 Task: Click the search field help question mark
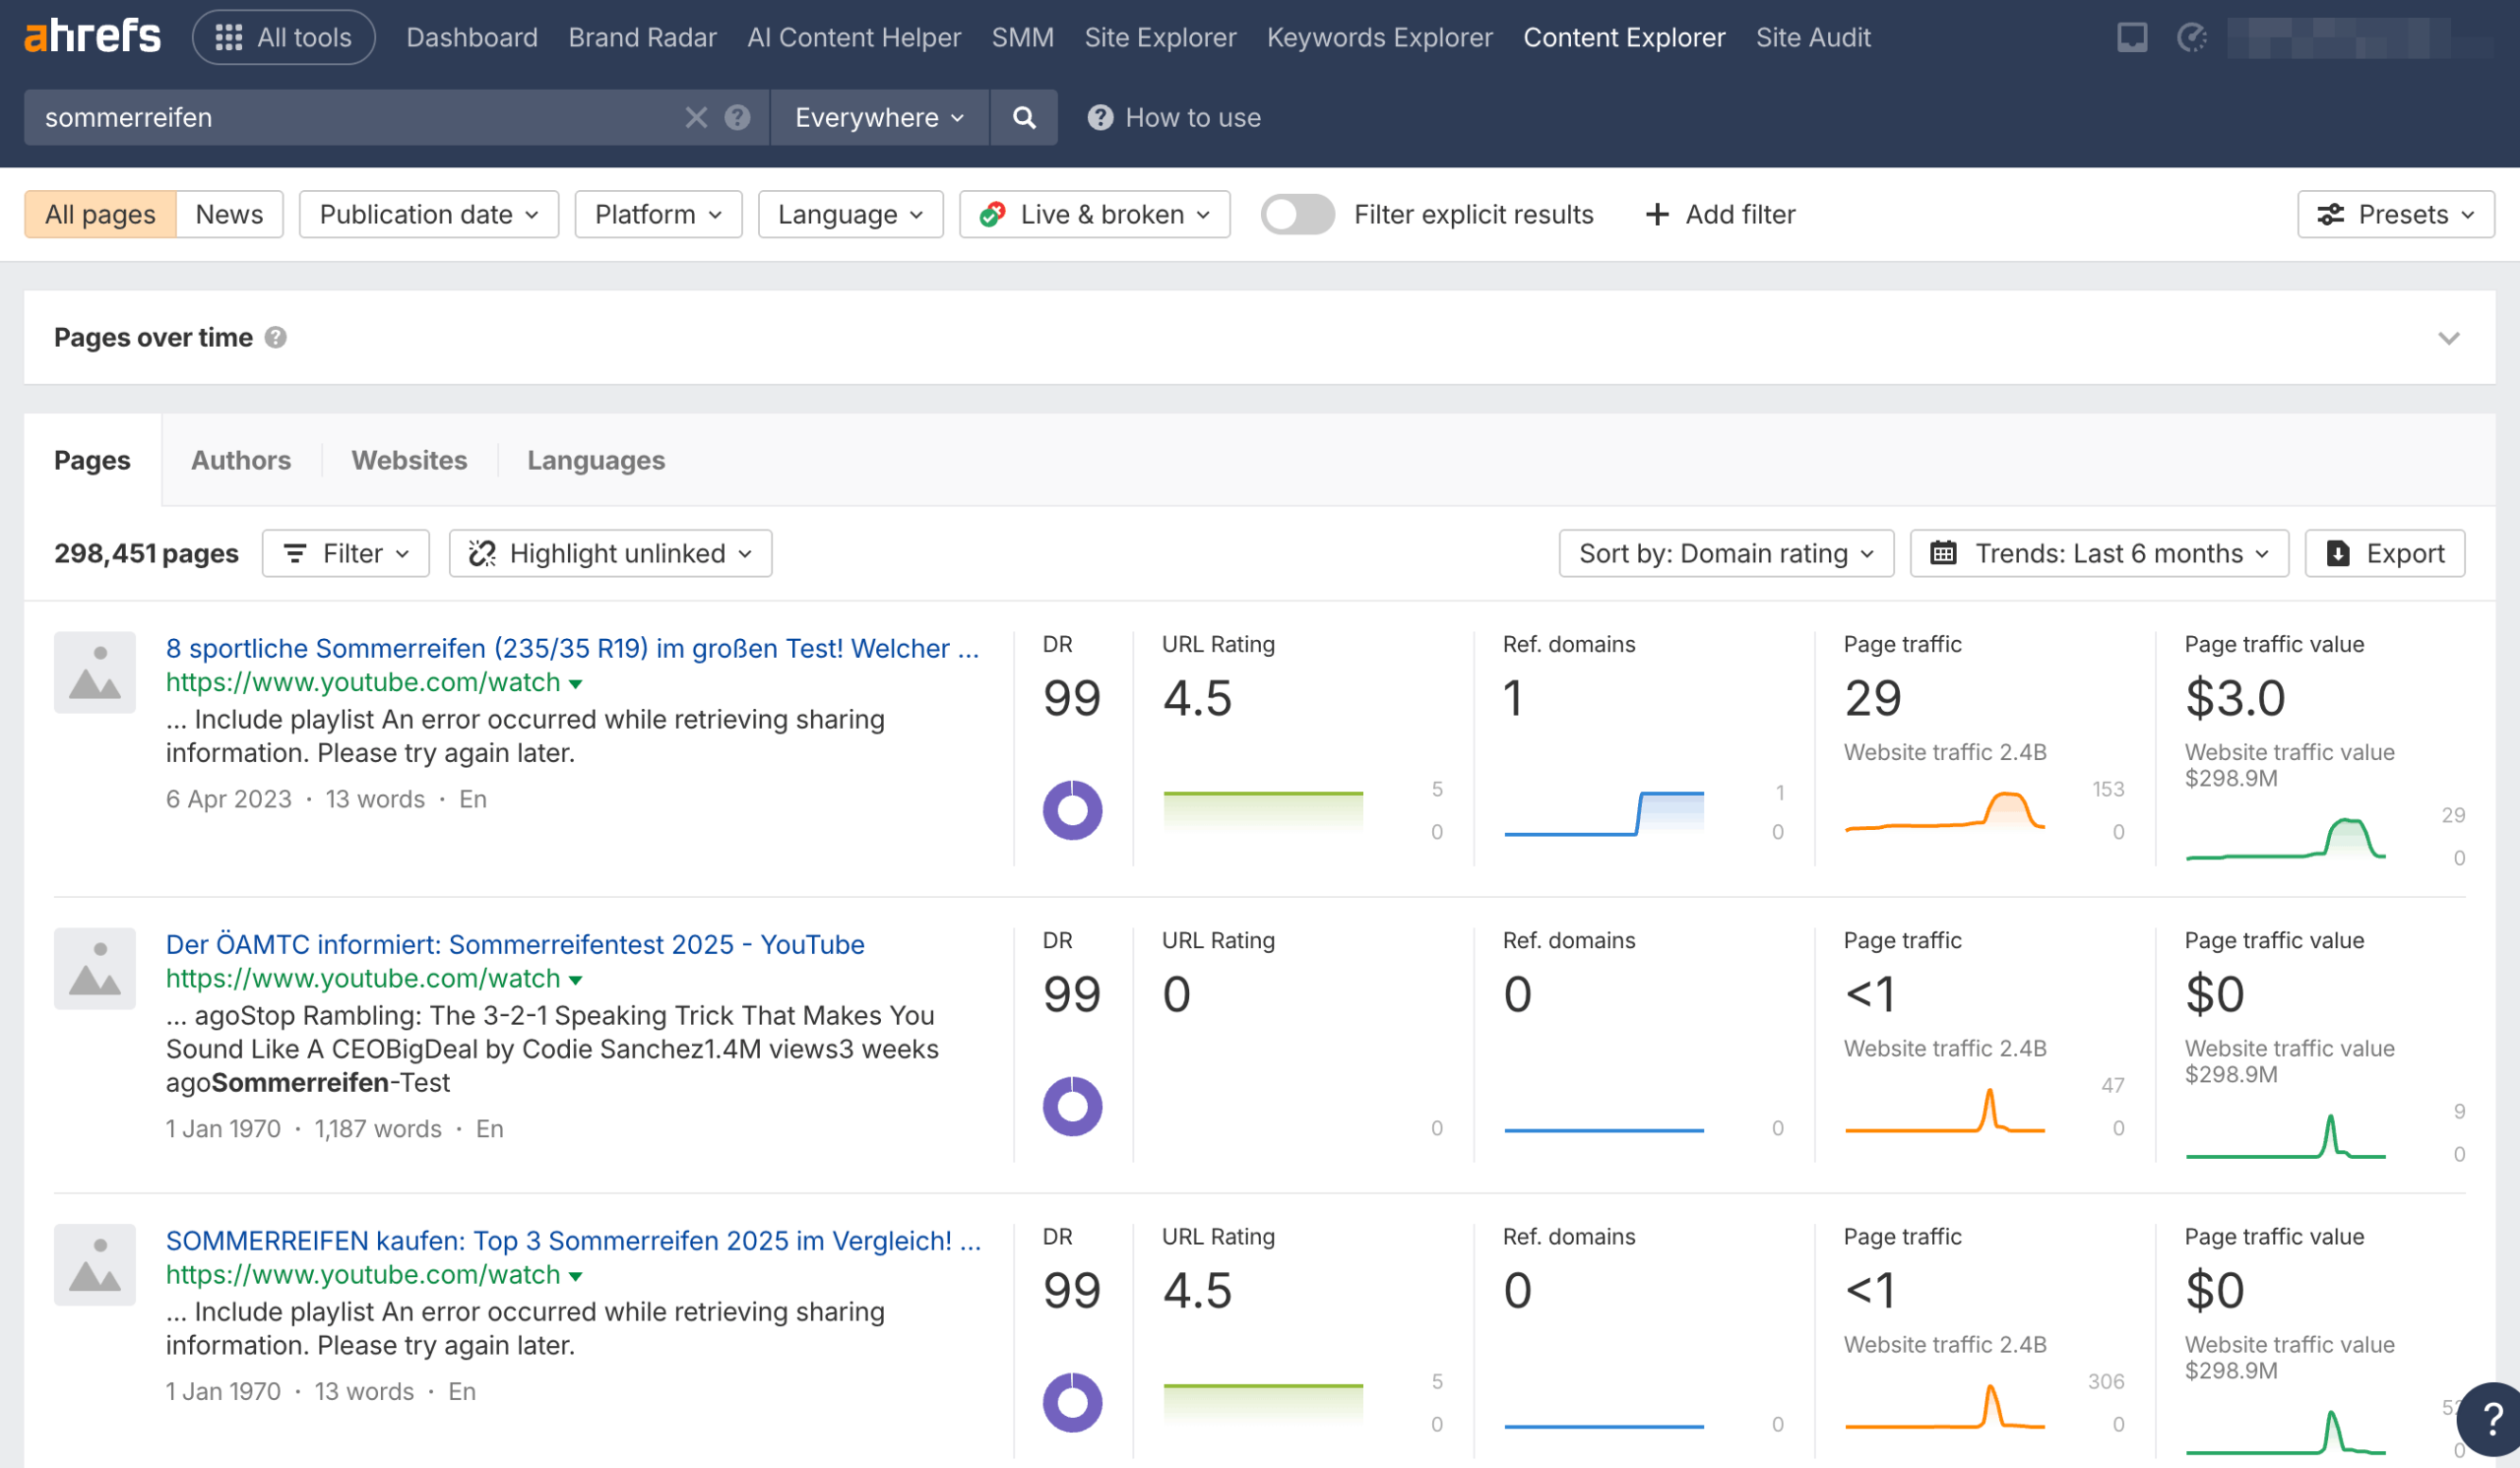click(738, 118)
